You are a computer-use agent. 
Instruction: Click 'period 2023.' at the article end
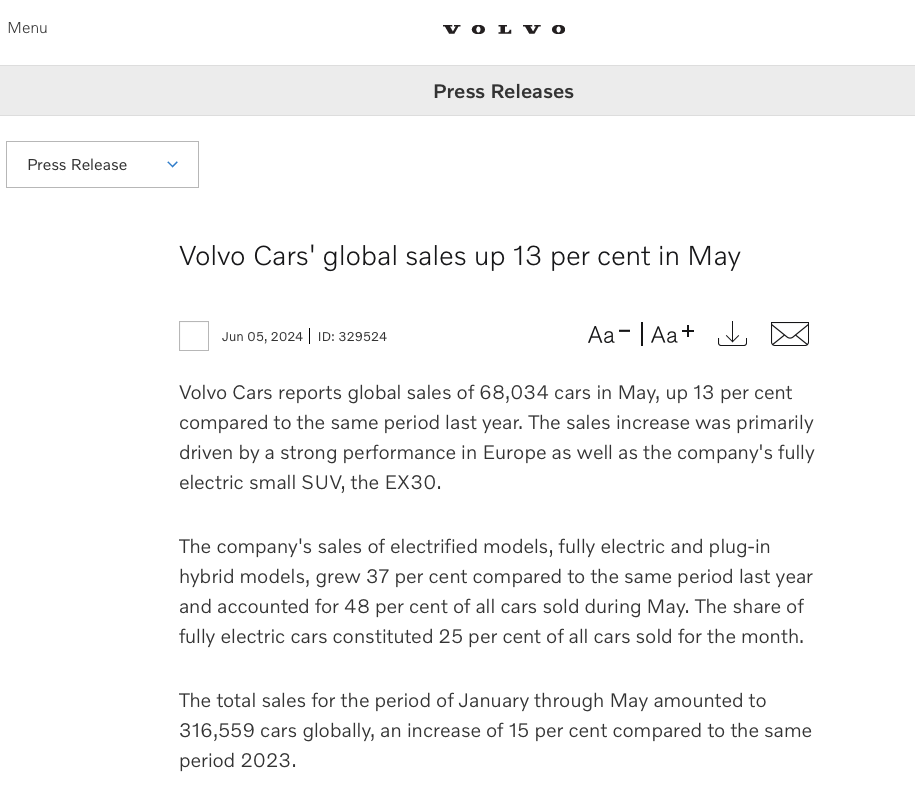(x=237, y=760)
